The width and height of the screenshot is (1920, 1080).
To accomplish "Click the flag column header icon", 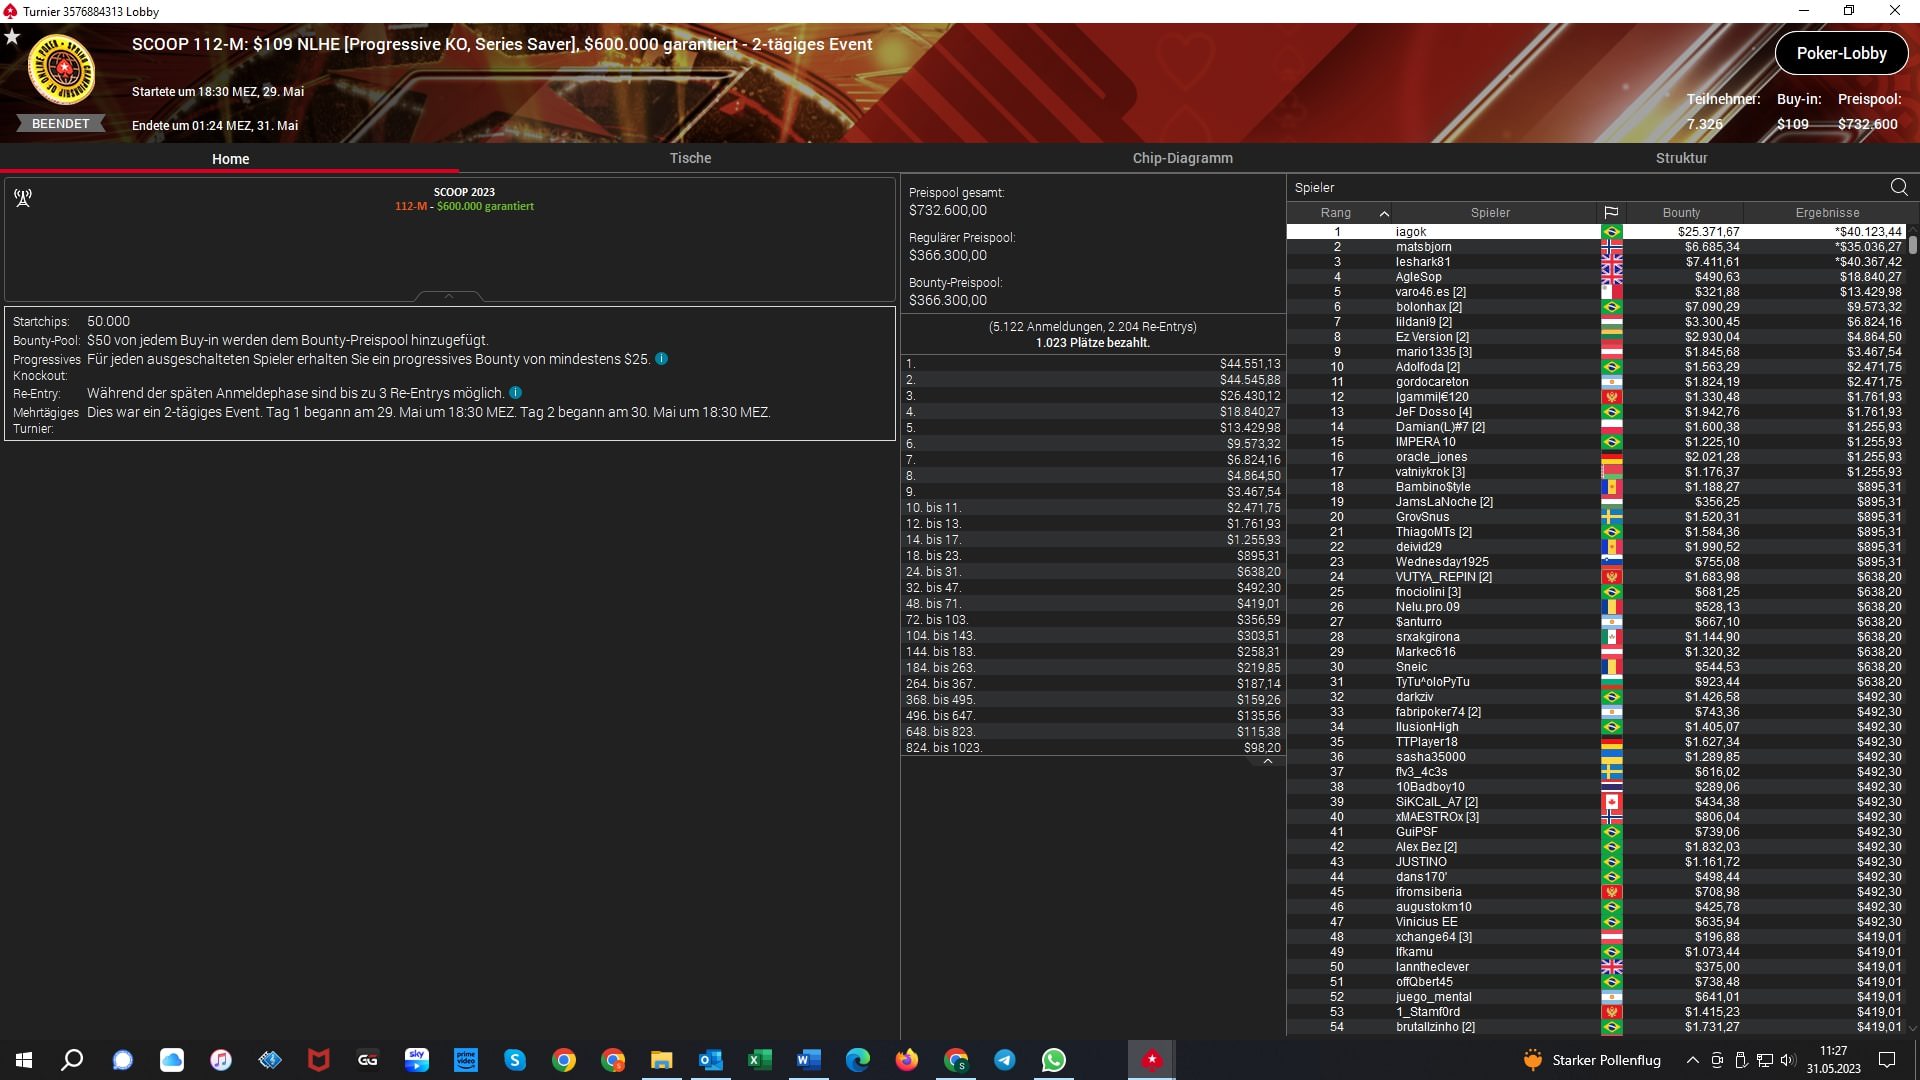I will [x=1611, y=213].
